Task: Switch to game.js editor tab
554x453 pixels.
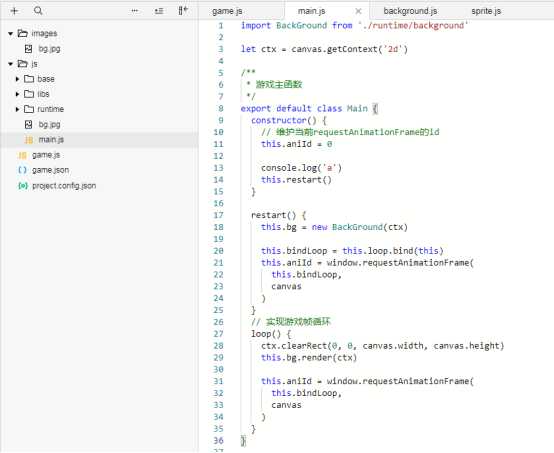Action: click(227, 11)
